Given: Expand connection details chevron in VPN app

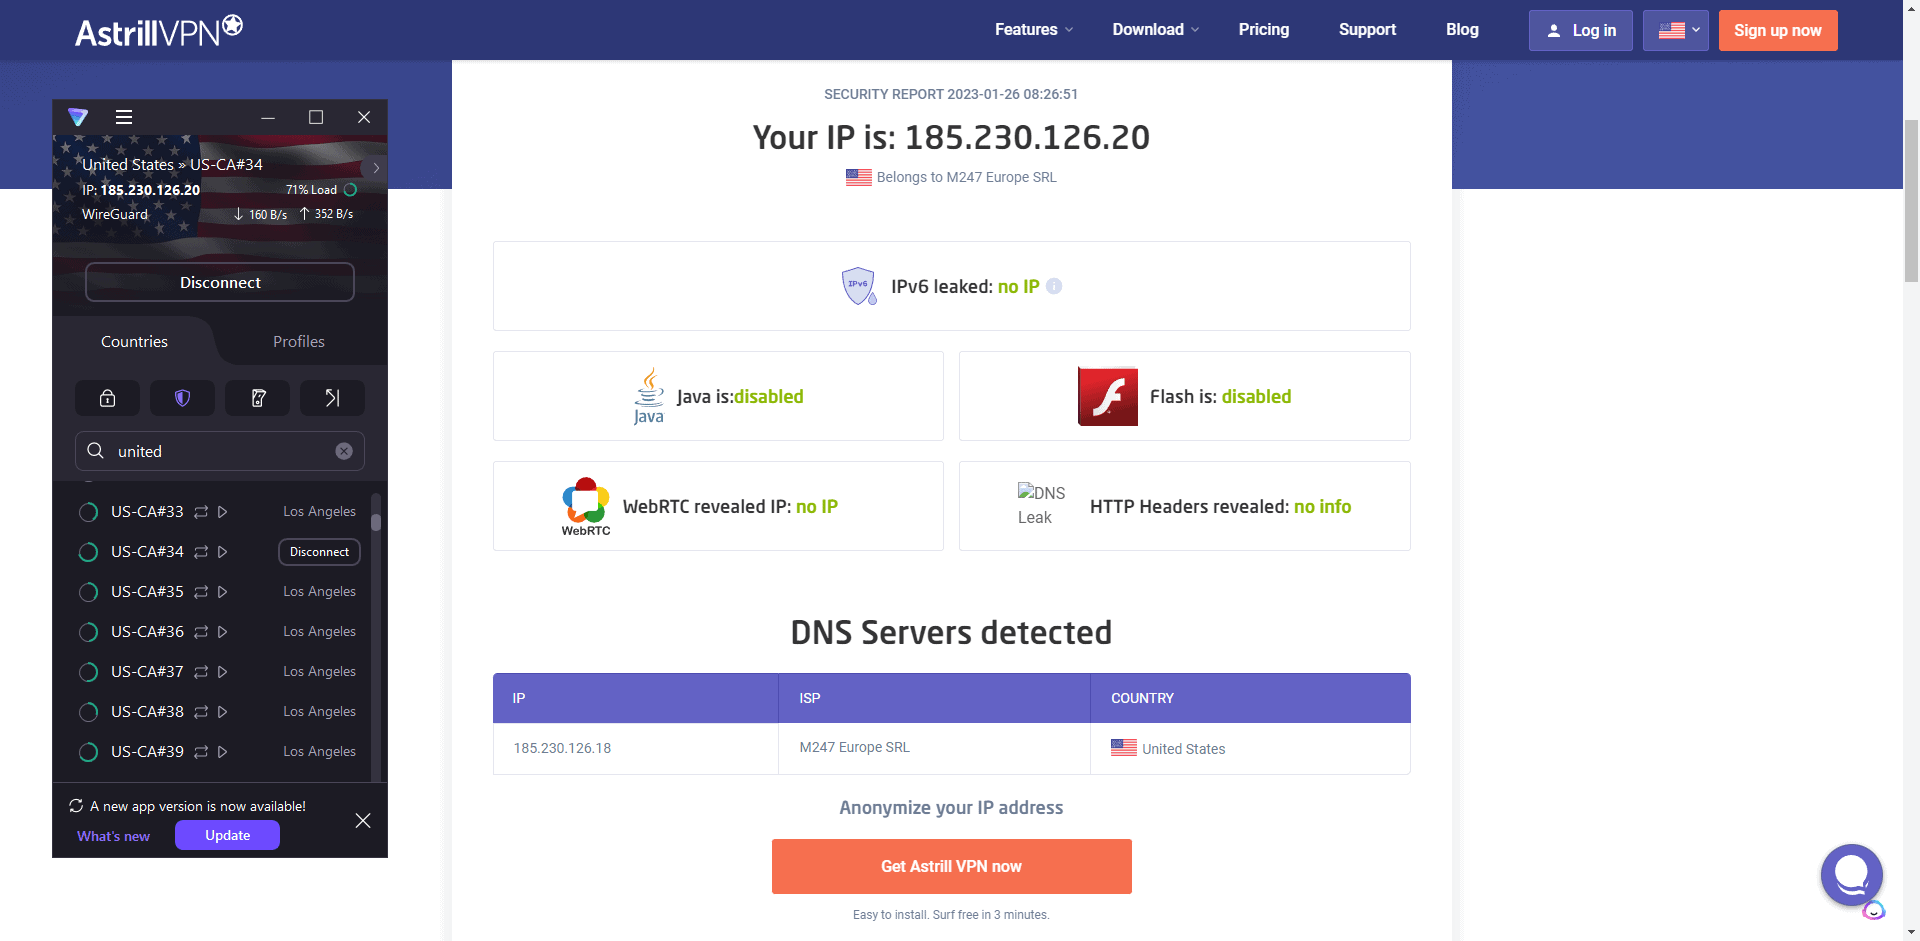Looking at the screenshot, I should [x=376, y=168].
